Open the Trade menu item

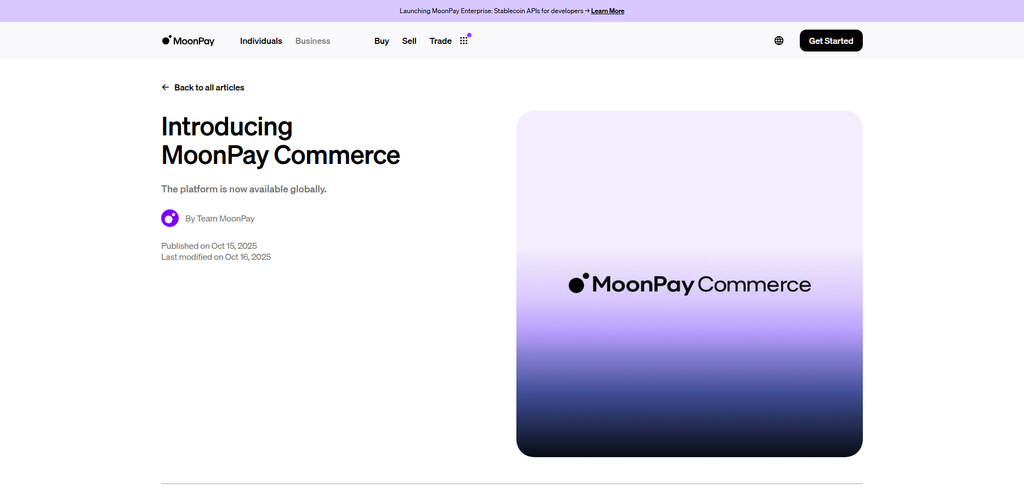pyautogui.click(x=440, y=40)
